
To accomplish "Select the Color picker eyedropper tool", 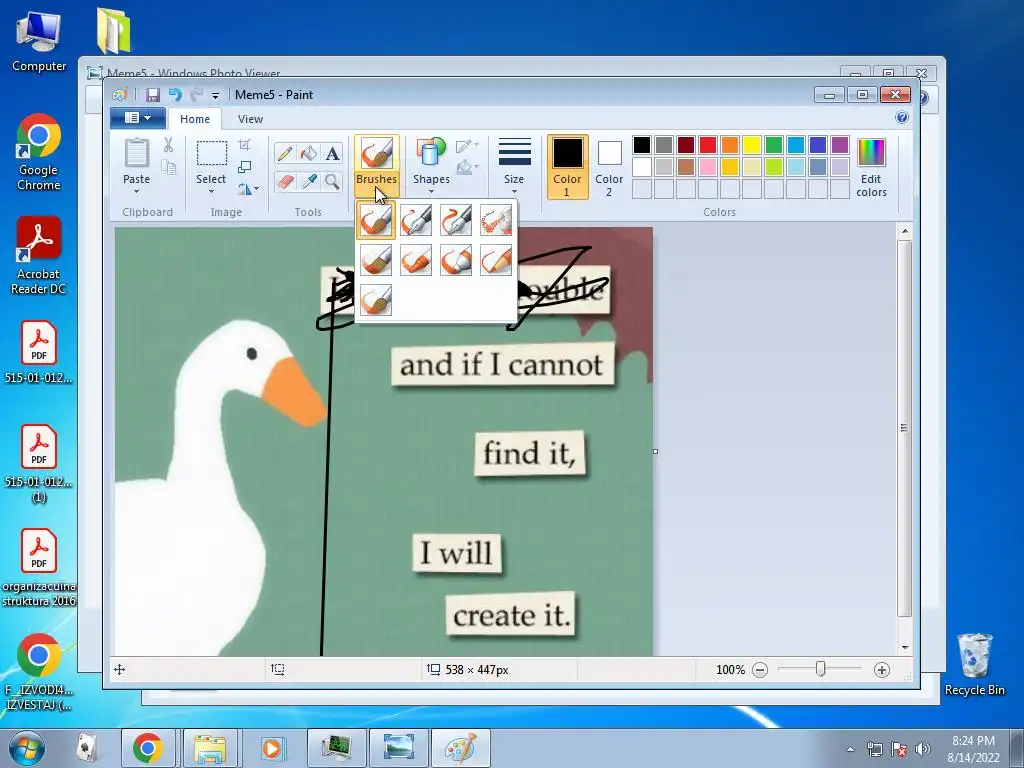I will pos(309,181).
